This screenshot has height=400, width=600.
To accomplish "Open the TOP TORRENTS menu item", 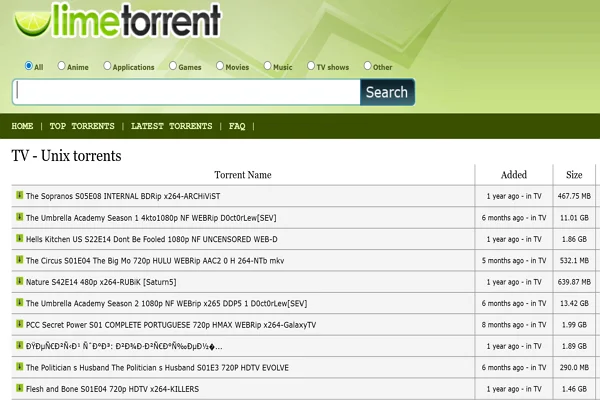I will tap(81, 127).
